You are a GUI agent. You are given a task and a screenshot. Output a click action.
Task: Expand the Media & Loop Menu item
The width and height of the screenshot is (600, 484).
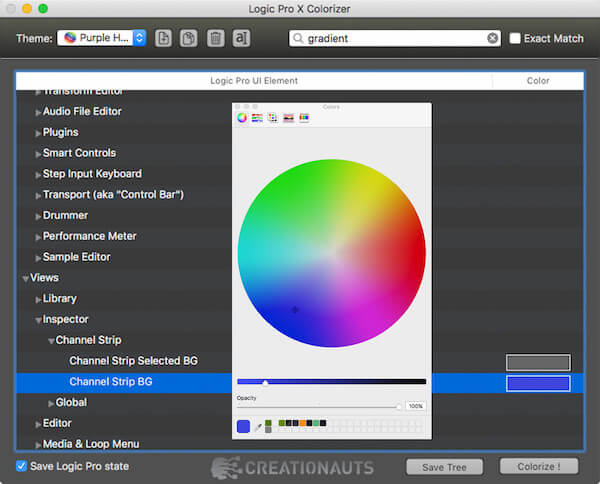pyautogui.click(x=38, y=445)
